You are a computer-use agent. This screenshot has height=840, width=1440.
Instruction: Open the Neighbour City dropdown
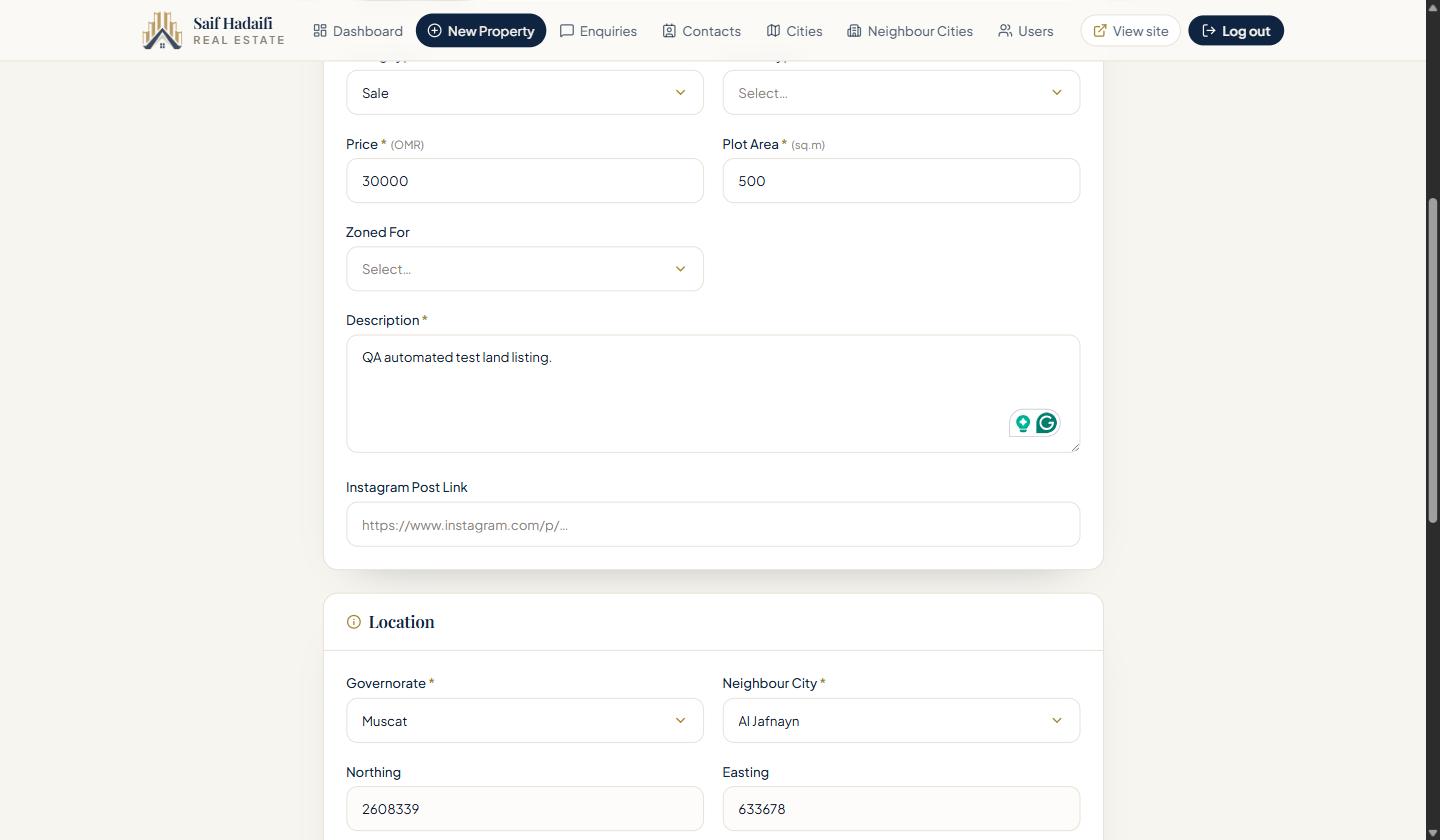point(901,721)
